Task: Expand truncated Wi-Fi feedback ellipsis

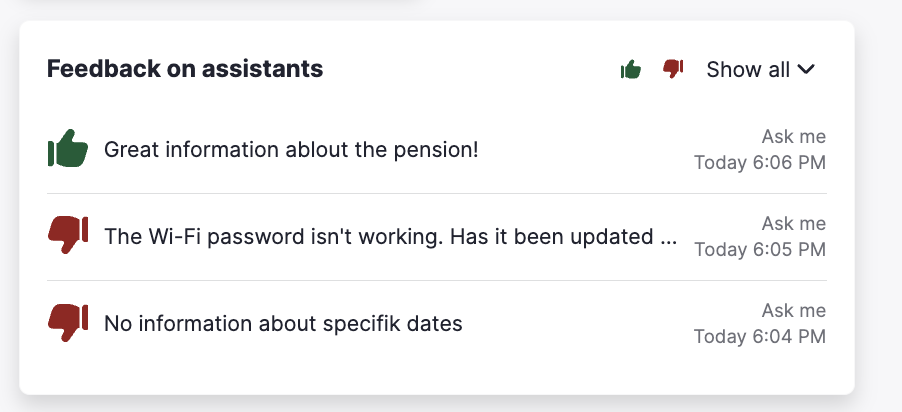Action: click(x=668, y=241)
